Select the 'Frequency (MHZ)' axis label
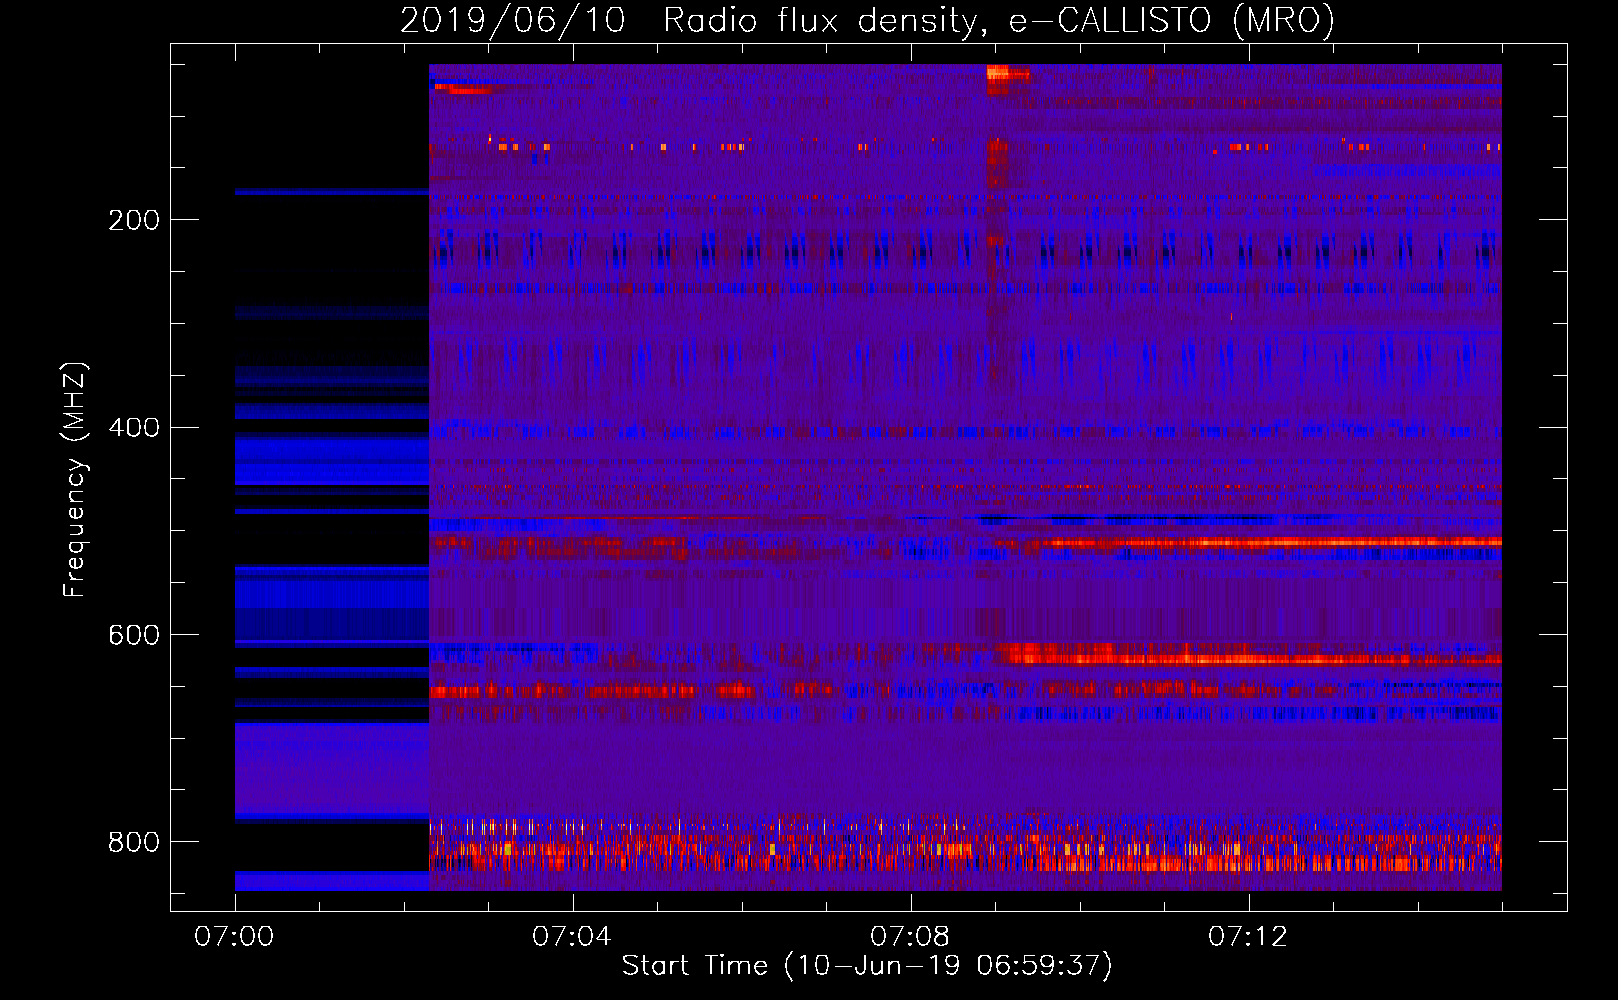Screen dimensions: 1618x1000 (74, 479)
